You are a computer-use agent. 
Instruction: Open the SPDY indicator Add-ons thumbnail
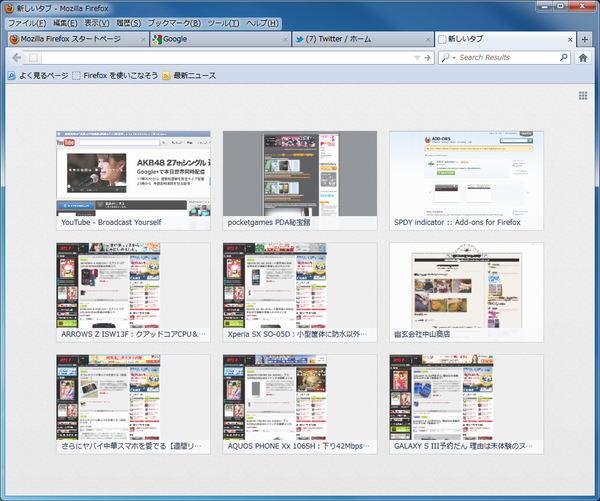(x=466, y=181)
